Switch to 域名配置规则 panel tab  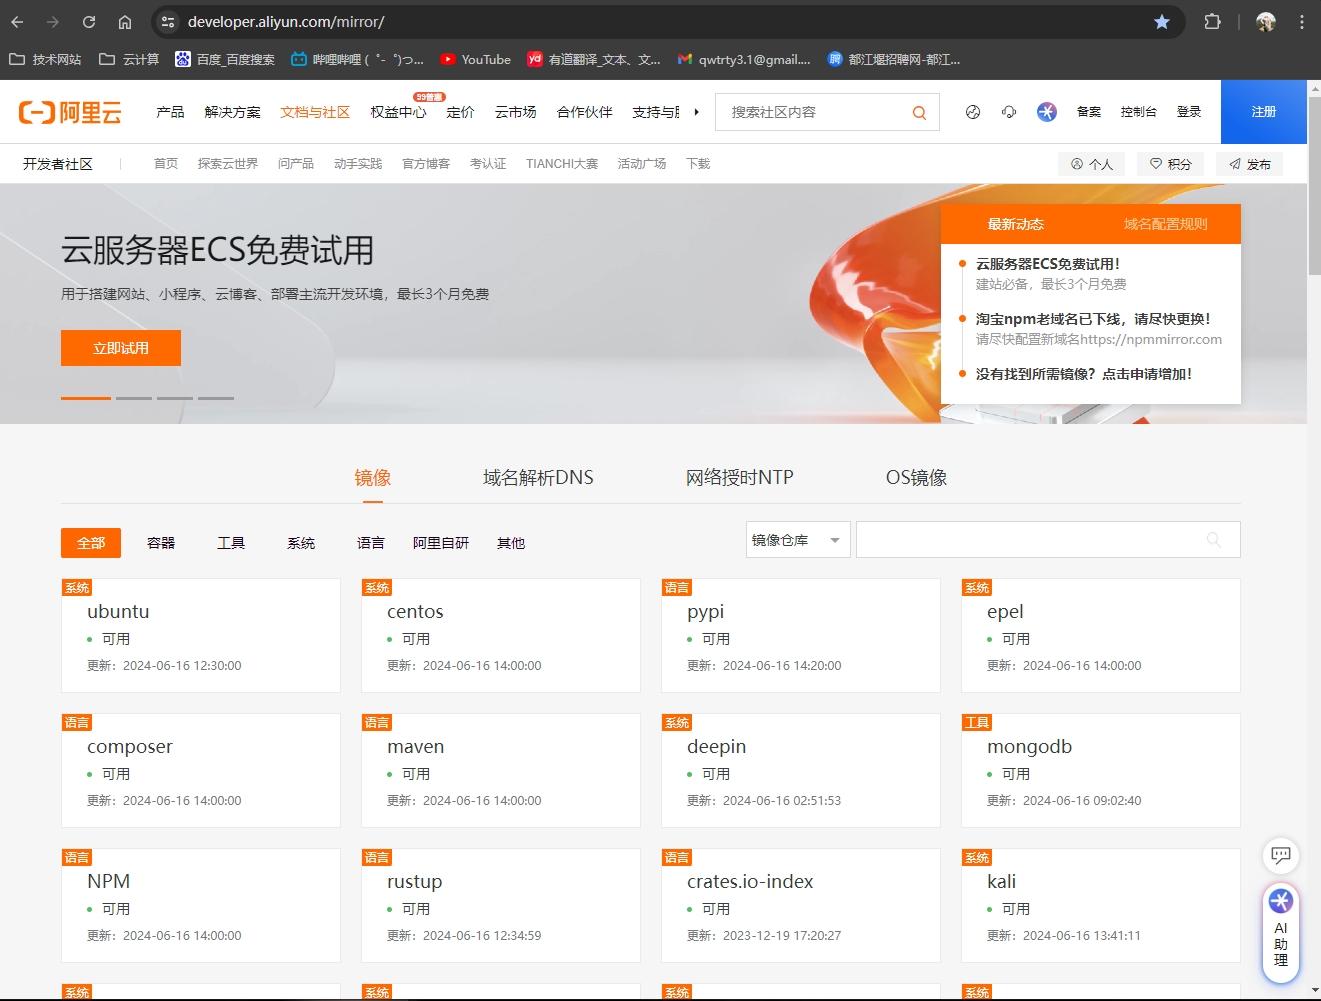(1165, 224)
